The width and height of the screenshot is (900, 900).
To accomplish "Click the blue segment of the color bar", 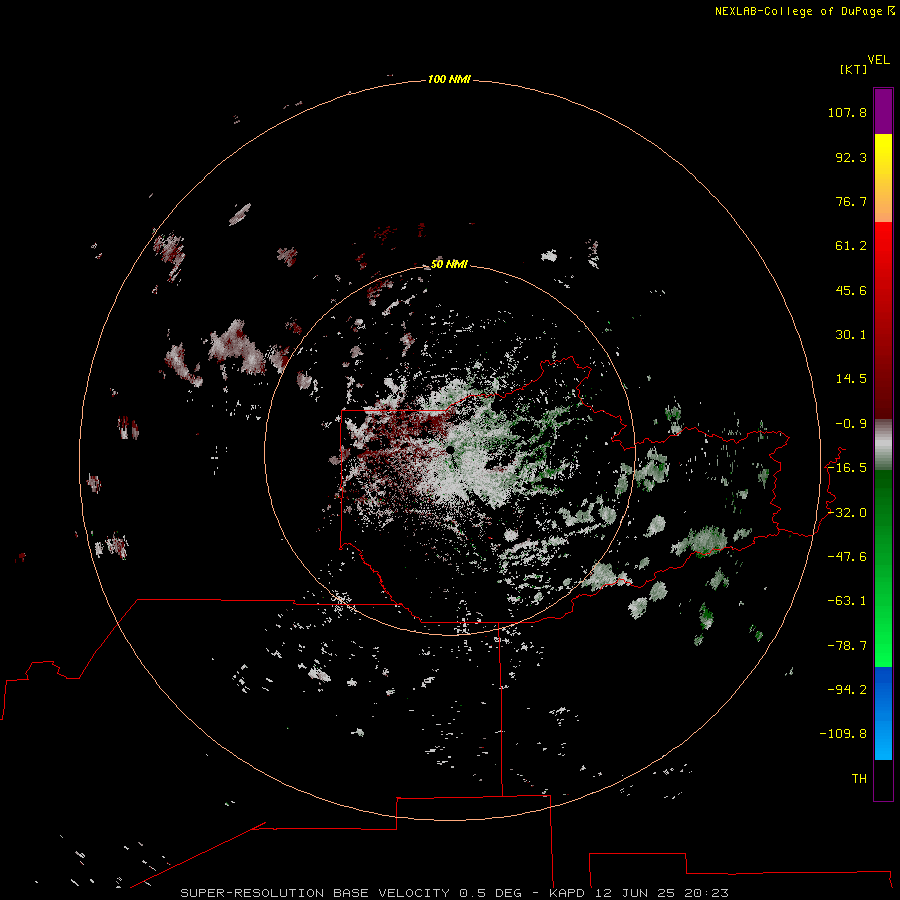I will 883,713.
